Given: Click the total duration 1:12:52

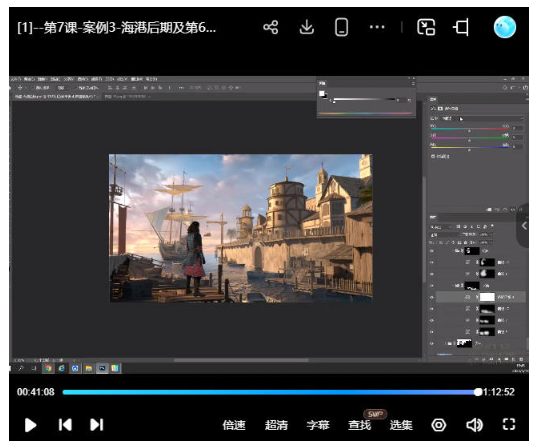Looking at the screenshot, I should [499, 392].
